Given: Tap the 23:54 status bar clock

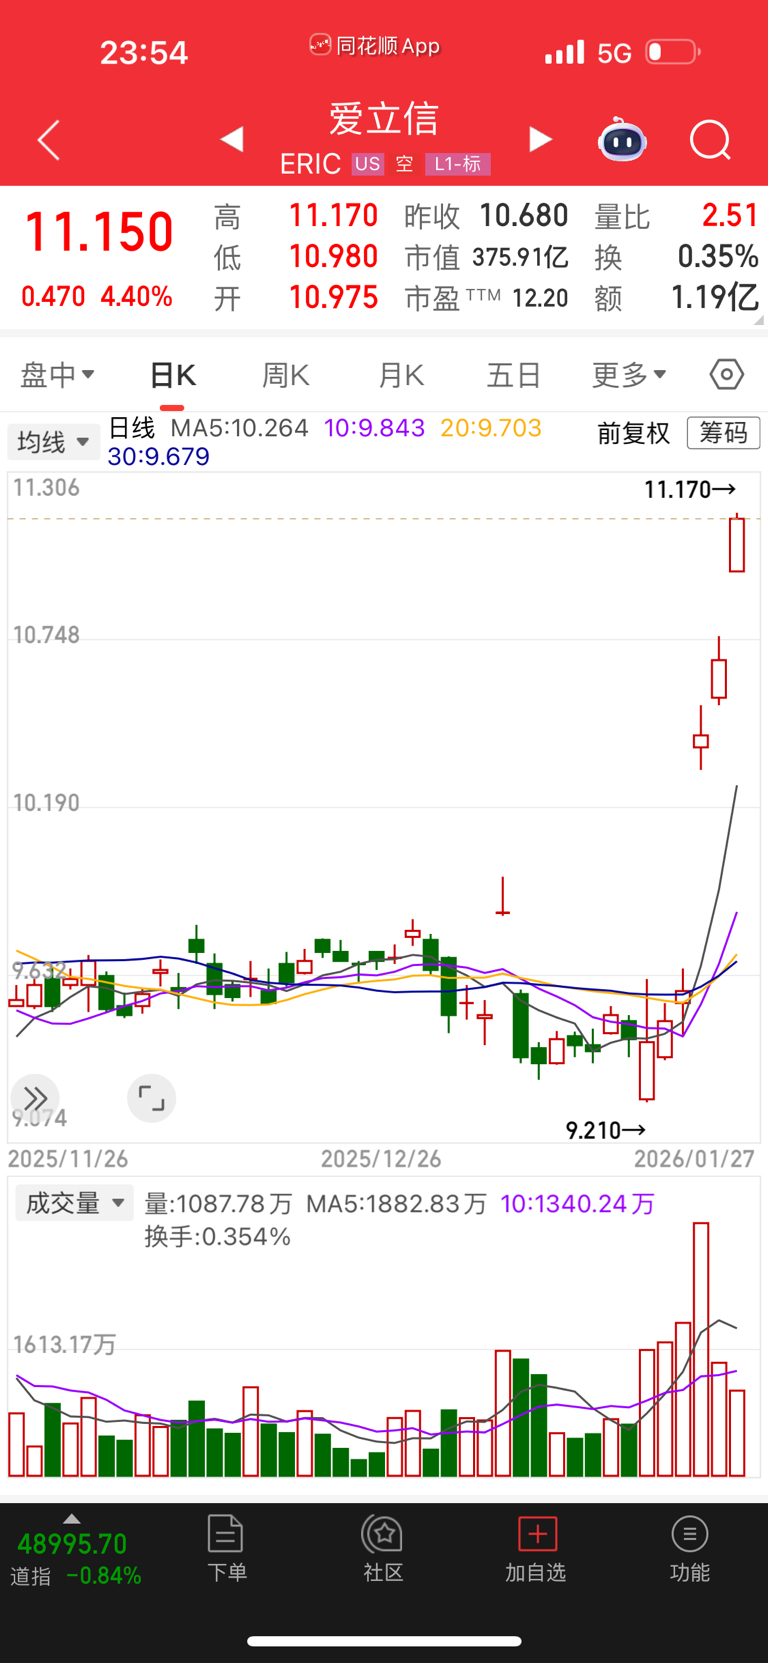Looking at the screenshot, I should pyautogui.click(x=144, y=52).
